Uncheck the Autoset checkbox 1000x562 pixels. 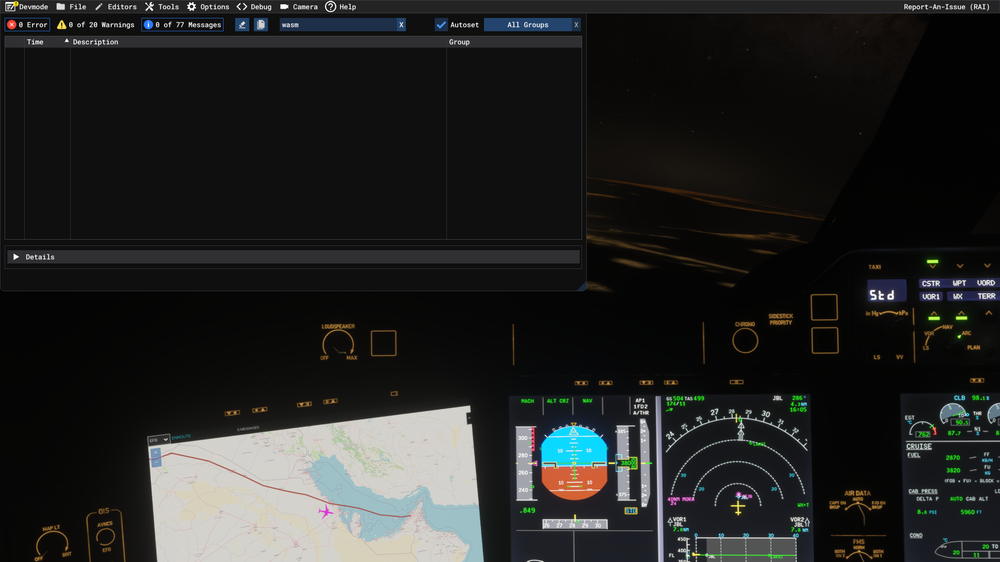tap(441, 25)
